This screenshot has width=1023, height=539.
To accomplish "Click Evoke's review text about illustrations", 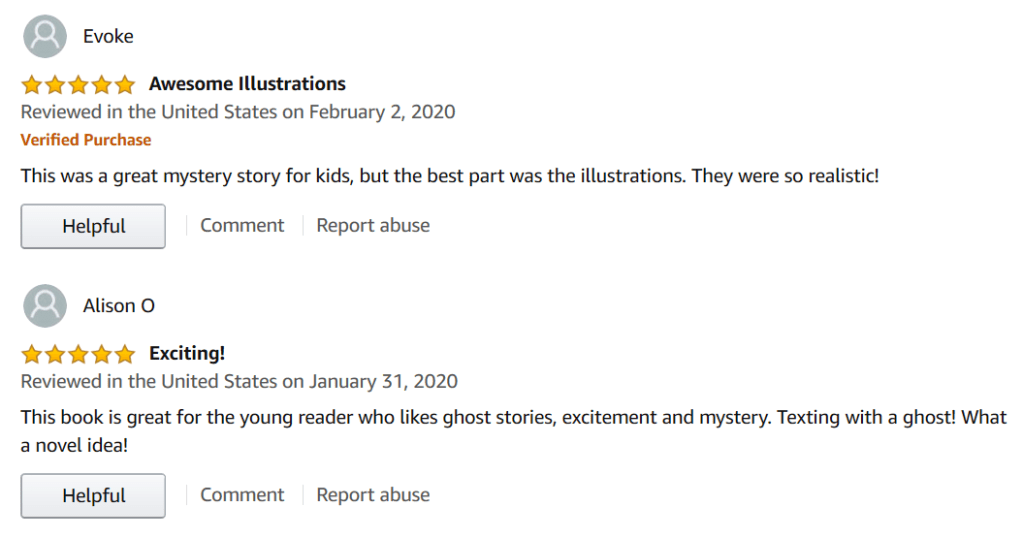I will point(449,176).
